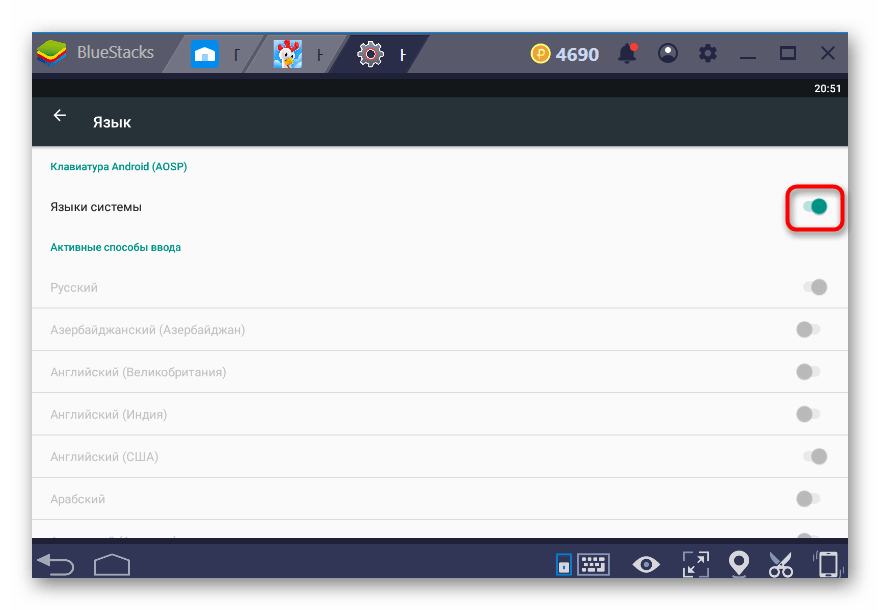Viewport: 880px width, 610px height.
Task: Open the location pin tool
Action: point(739,564)
